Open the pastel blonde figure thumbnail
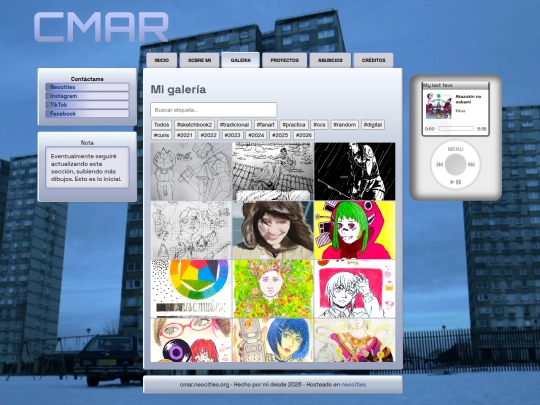 354,340
